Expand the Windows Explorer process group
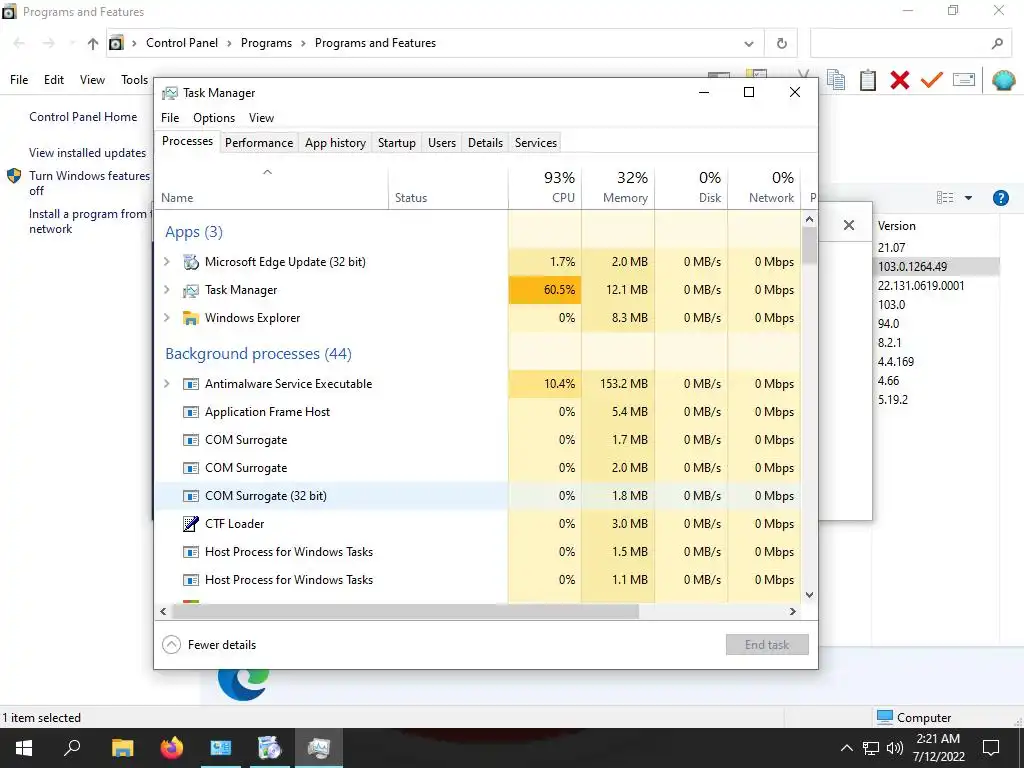1024x768 pixels. point(167,318)
